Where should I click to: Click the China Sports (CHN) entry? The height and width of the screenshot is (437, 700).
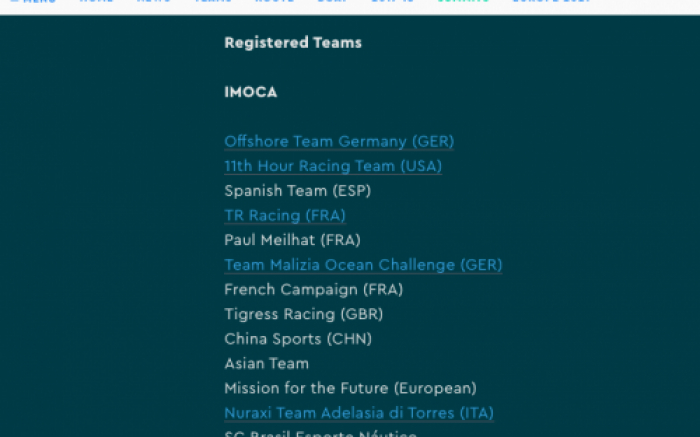298,339
